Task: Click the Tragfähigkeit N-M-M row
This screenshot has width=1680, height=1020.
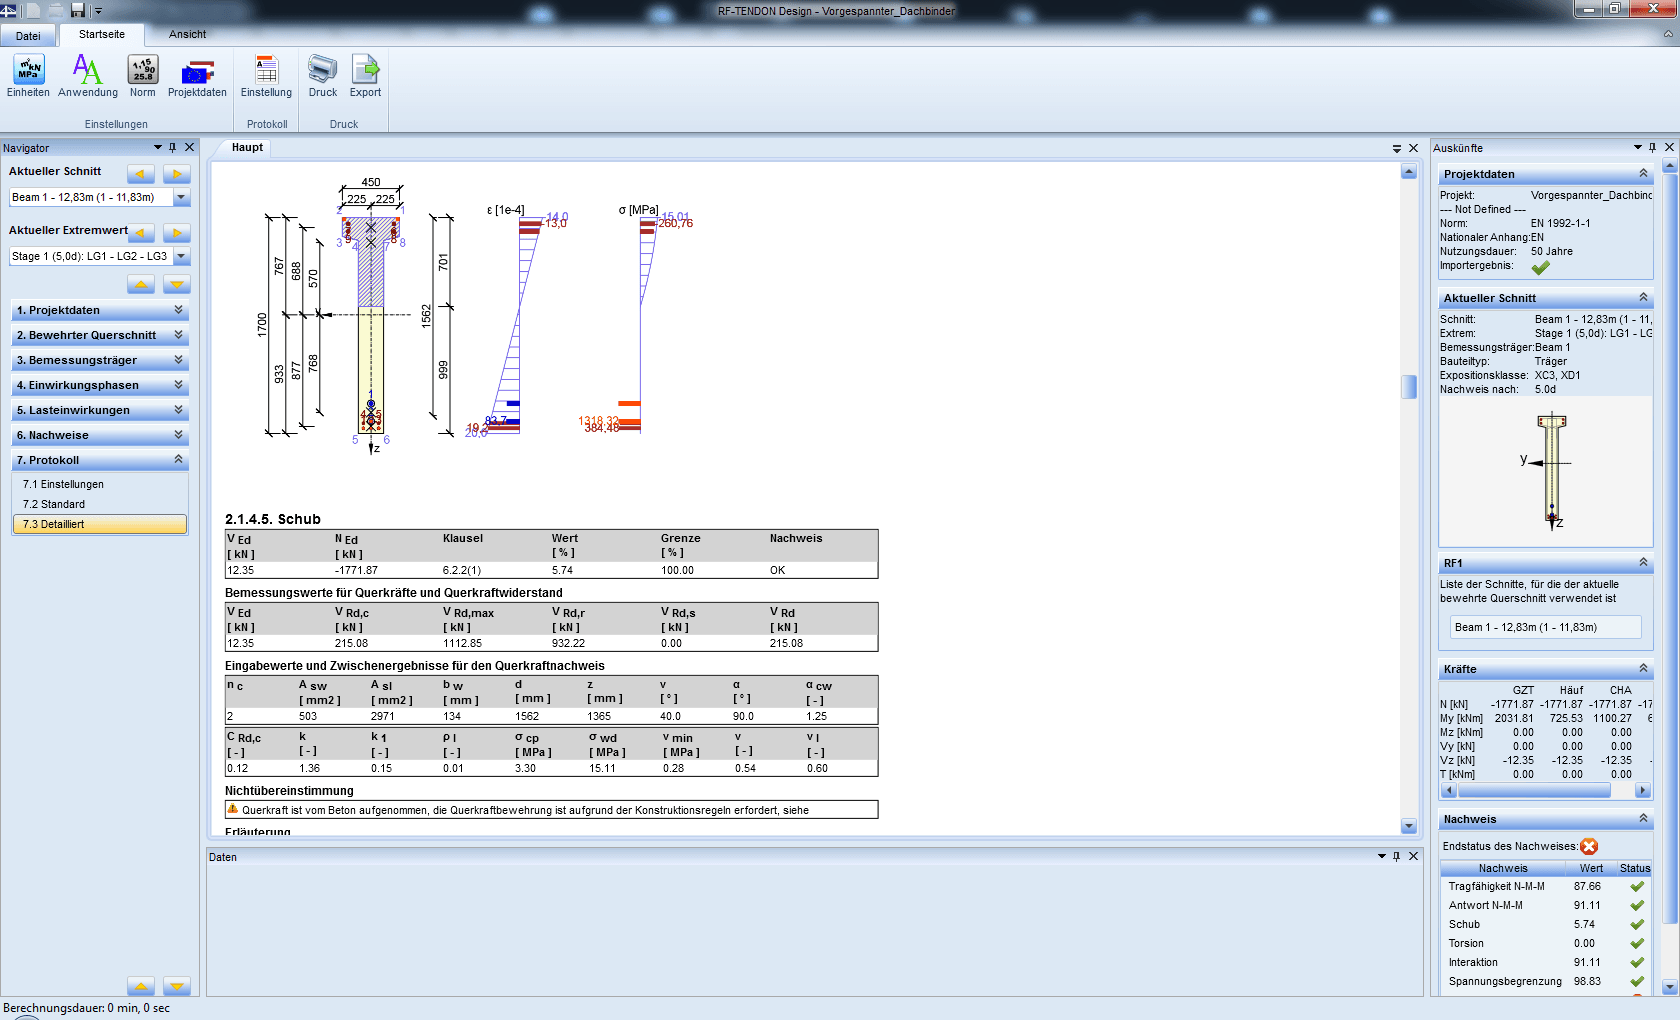Action: [1546, 886]
